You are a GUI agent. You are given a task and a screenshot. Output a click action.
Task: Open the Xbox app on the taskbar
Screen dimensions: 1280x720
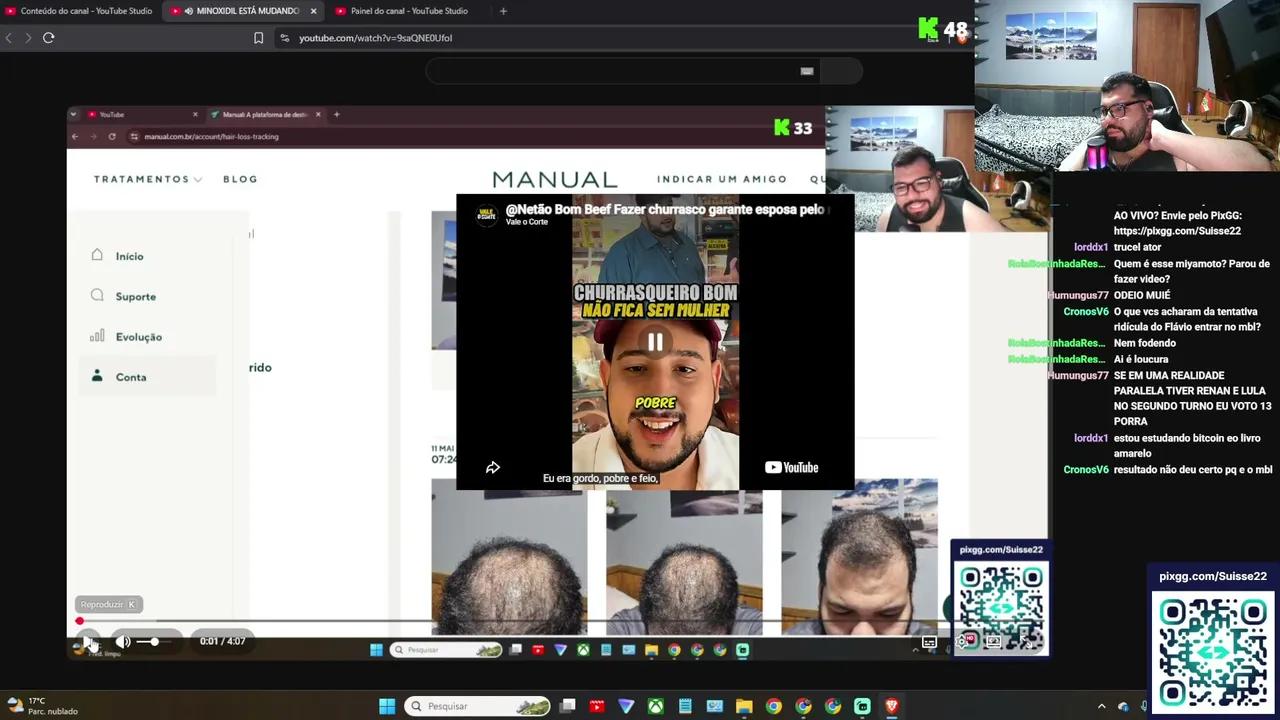coord(656,707)
